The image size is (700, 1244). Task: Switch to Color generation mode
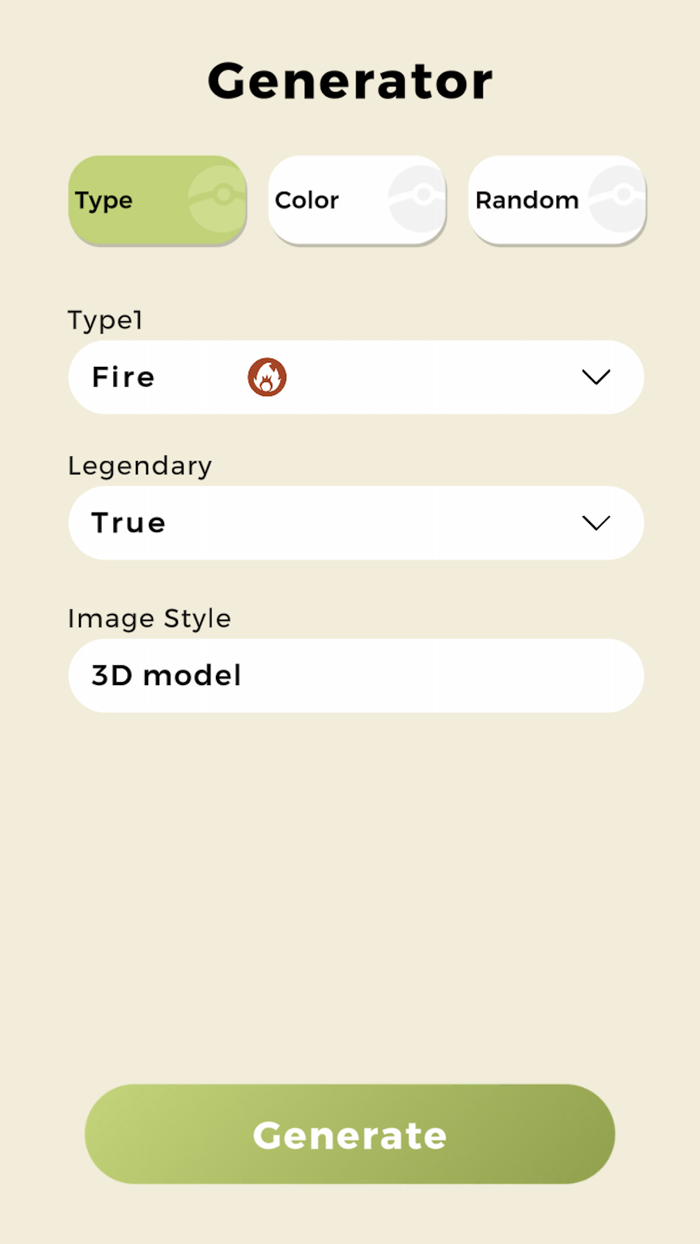pos(356,200)
